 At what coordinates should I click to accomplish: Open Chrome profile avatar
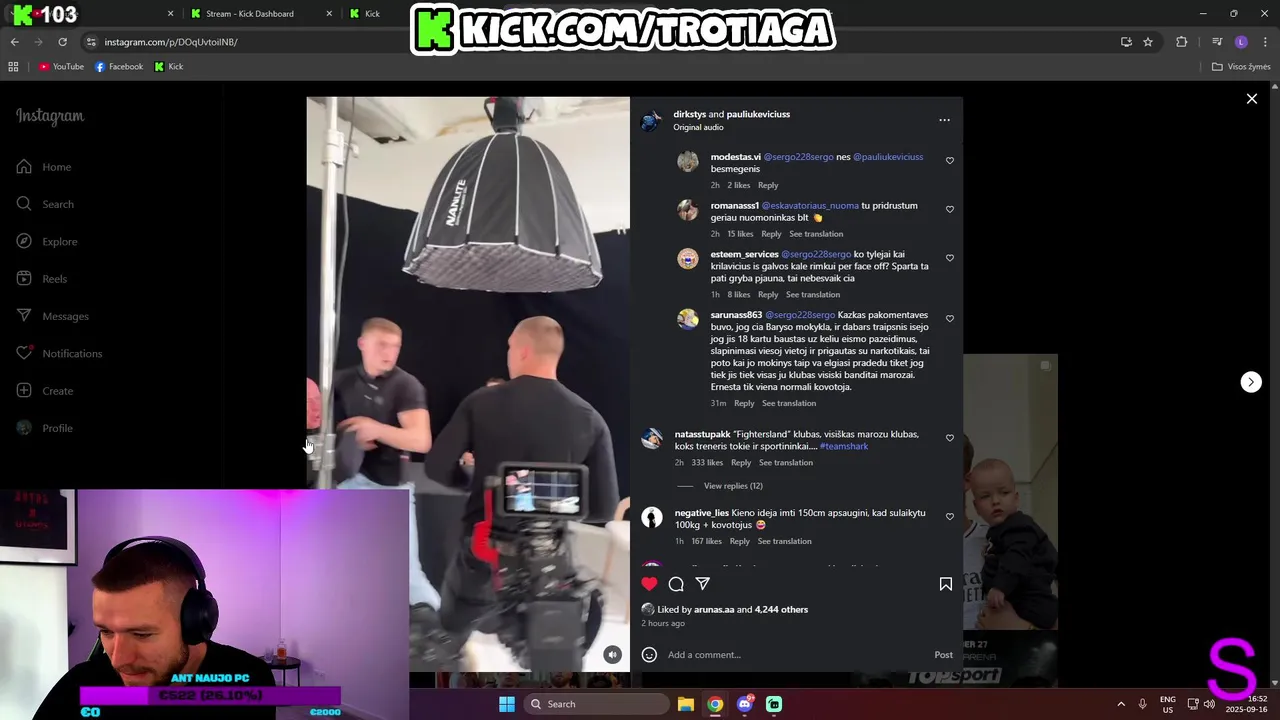coord(1241,42)
